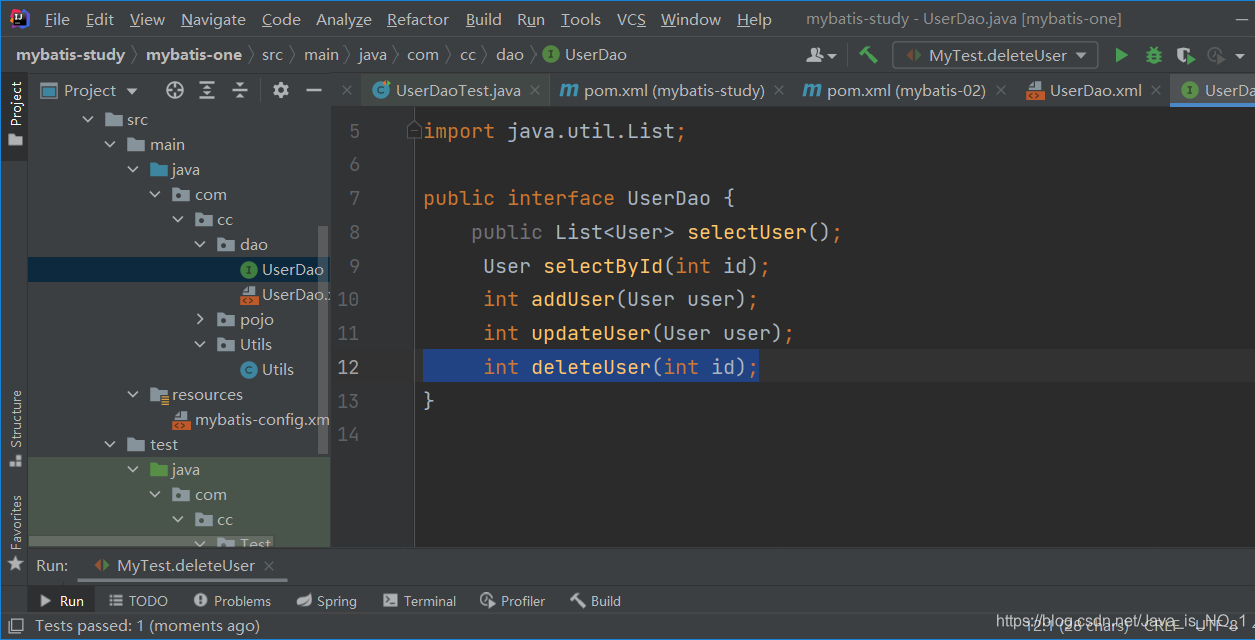This screenshot has height=640, width=1255.
Task: Open the Problems tool window
Action: (x=232, y=601)
